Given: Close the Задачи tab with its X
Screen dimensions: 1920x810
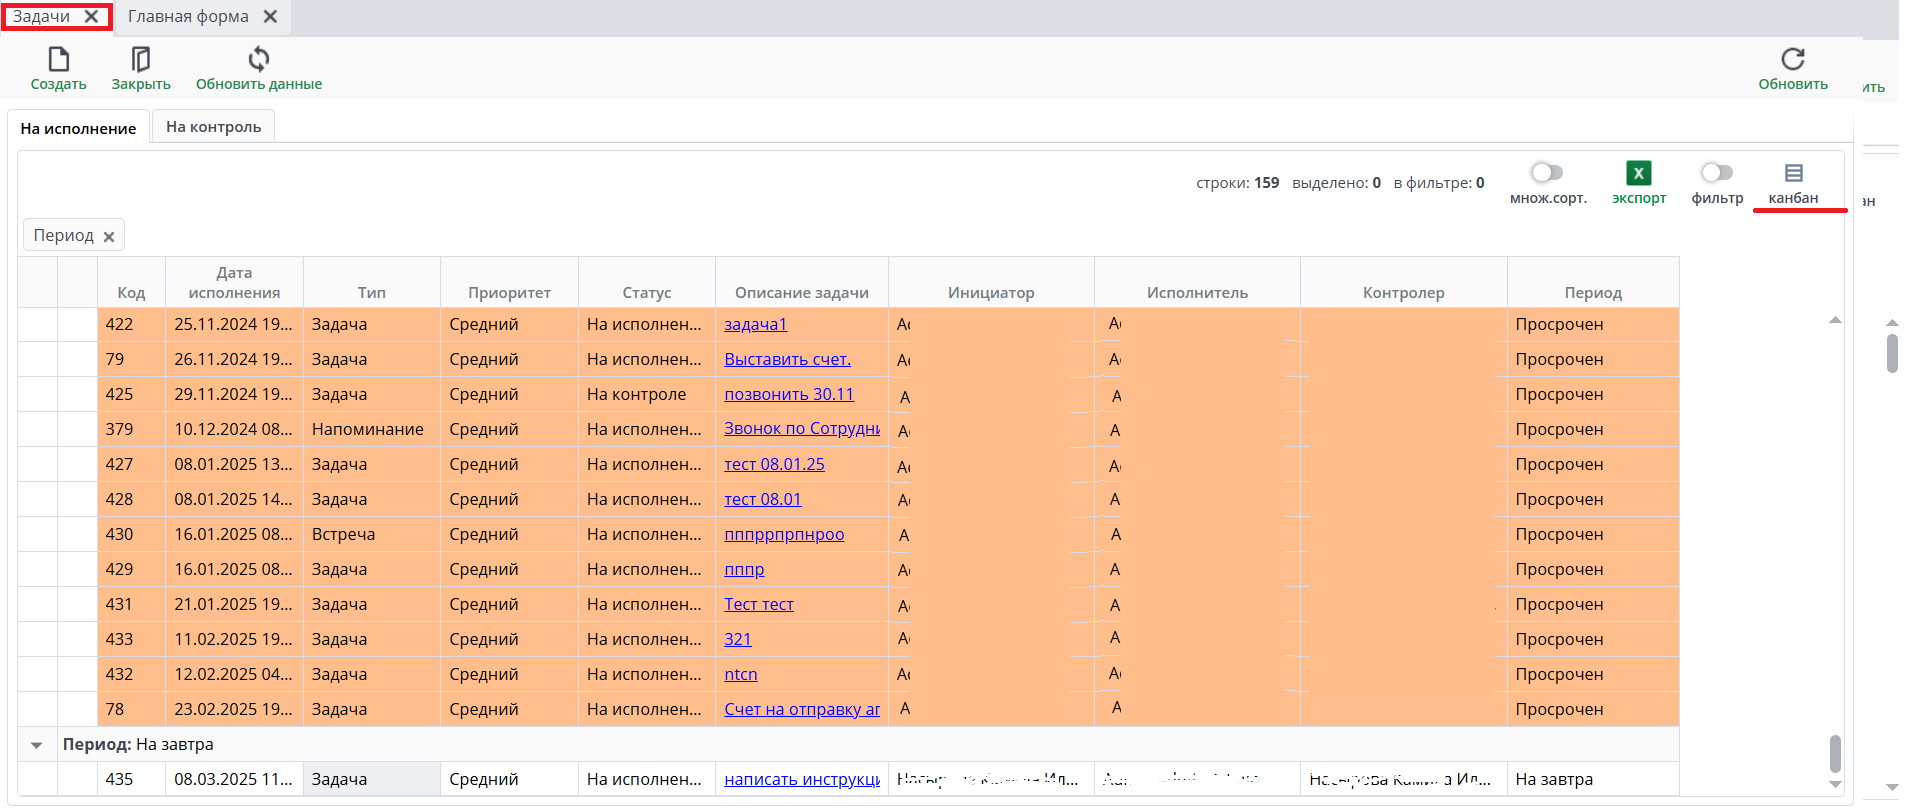Looking at the screenshot, I should pyautogui.click(x=92, y=17).
